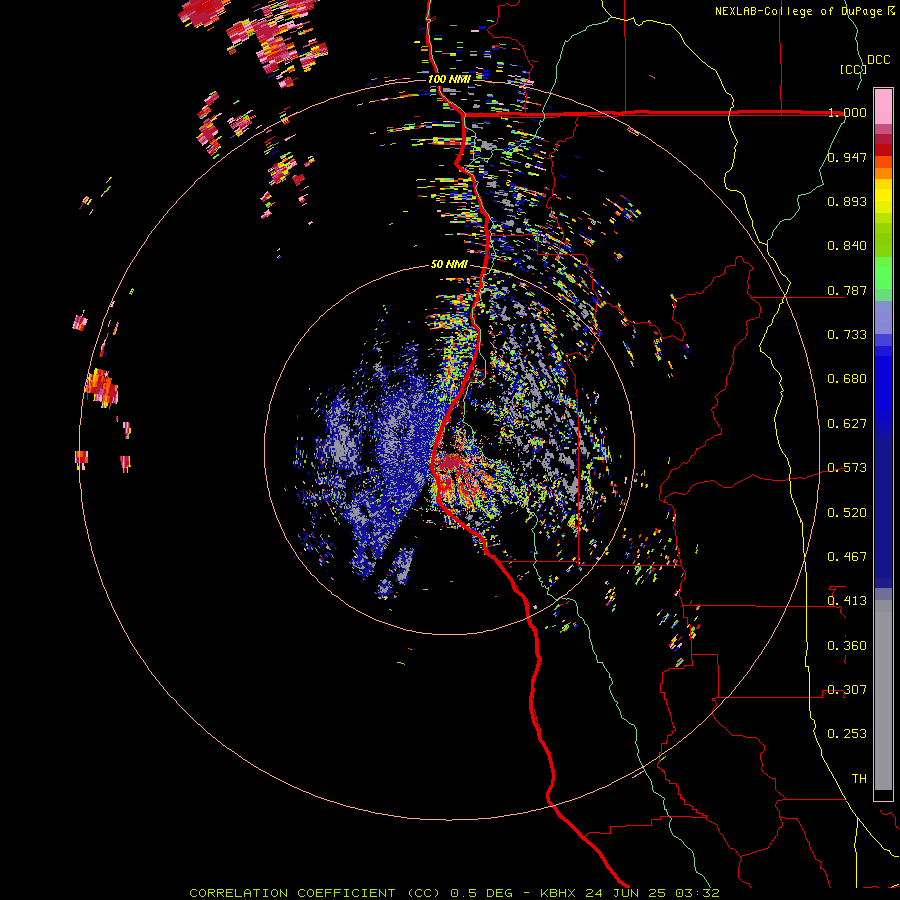The image size is (900, 900).
Task: Click the 100 NMI range ring label
Action: pos(449,79)
